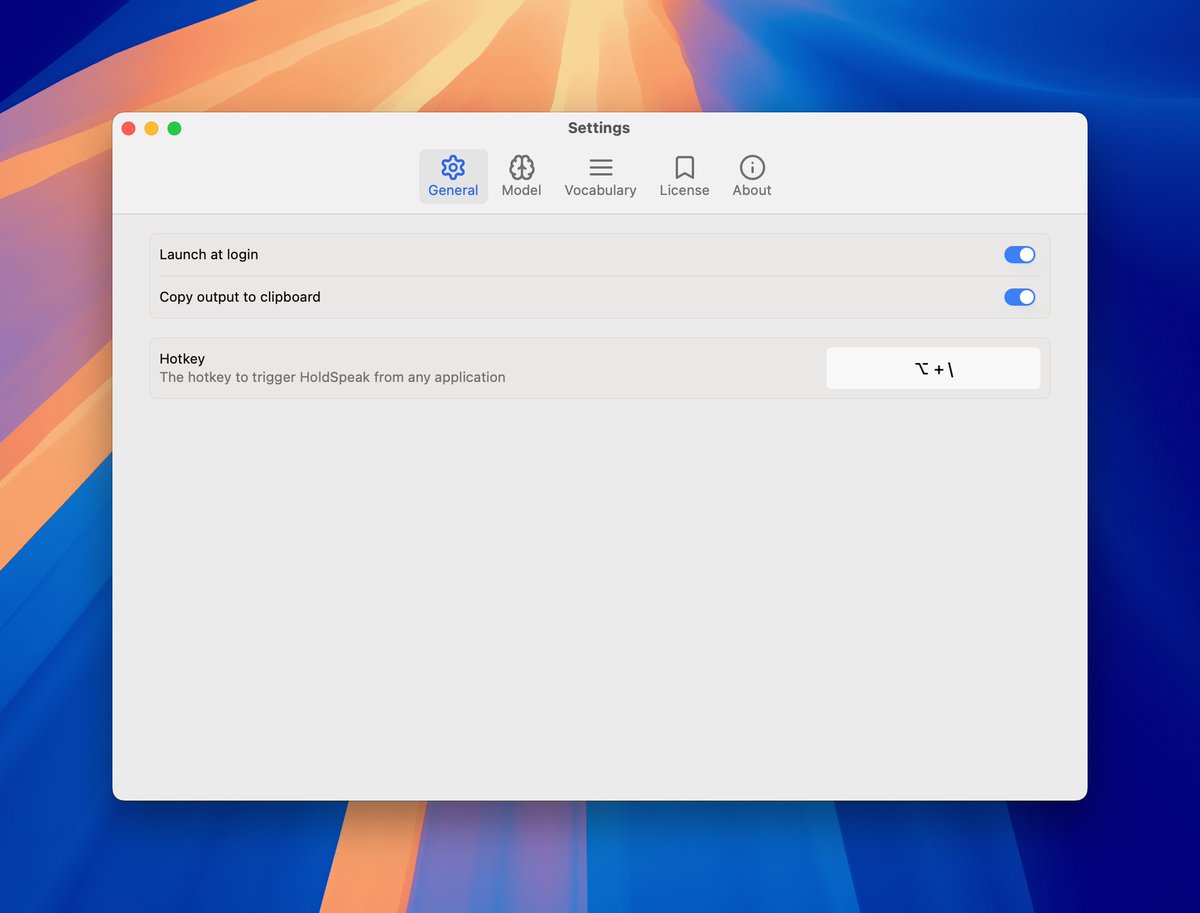1200x913 pixels.
Task: Click the HoldSpeak hotkey description text
Action: pos(332,378)
